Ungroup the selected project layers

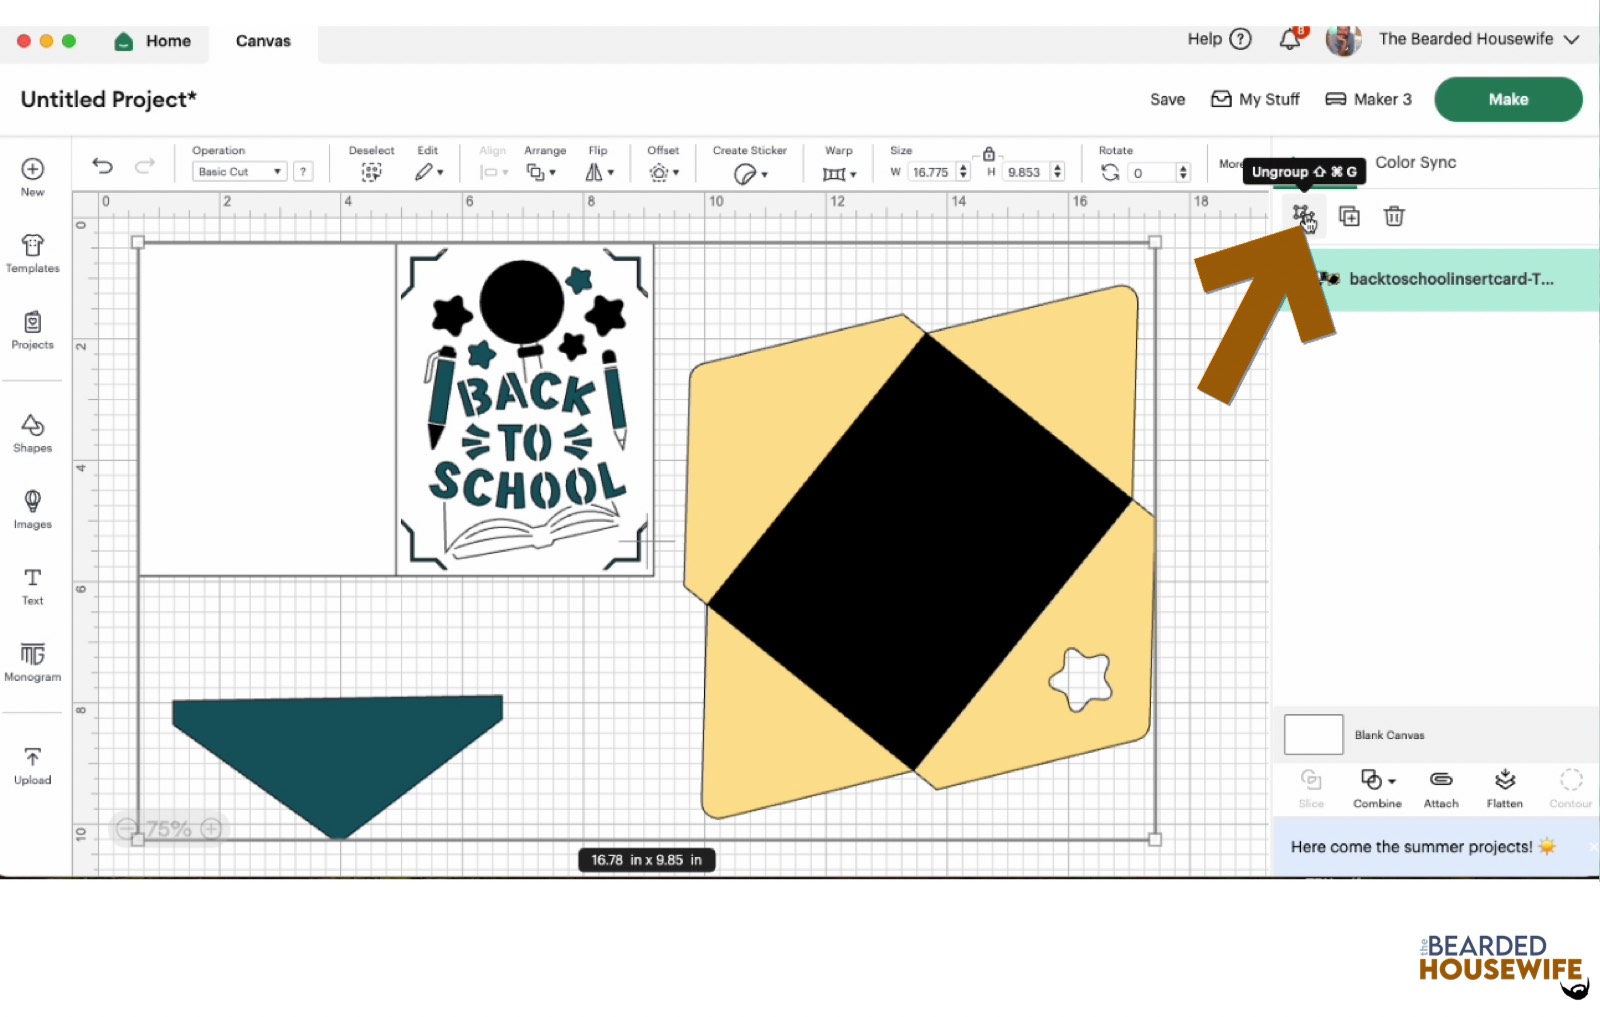coord(1302,215)
